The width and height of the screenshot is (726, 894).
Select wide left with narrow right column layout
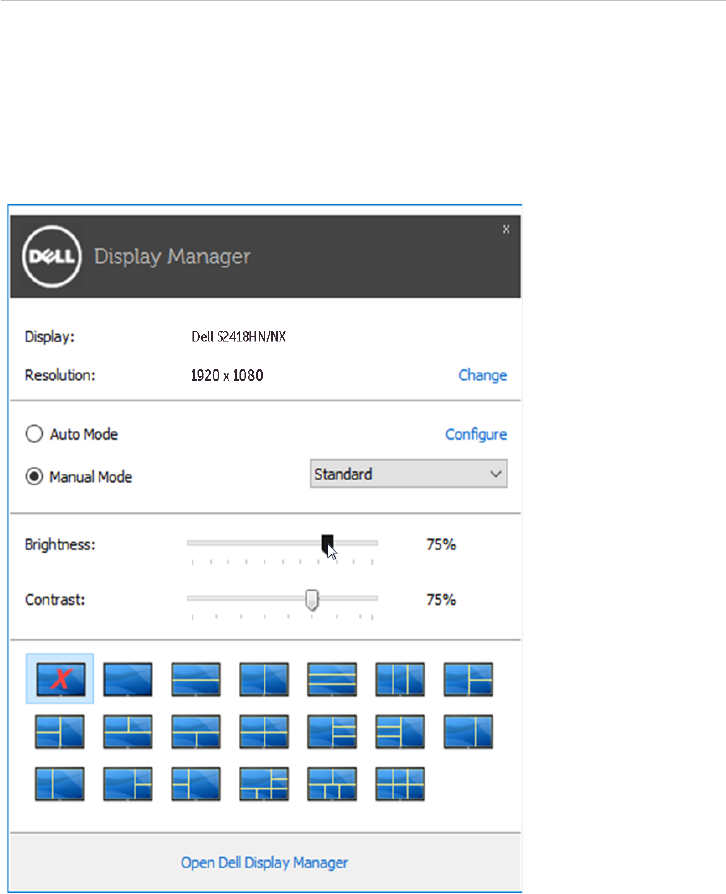click(x=468, y=732)
